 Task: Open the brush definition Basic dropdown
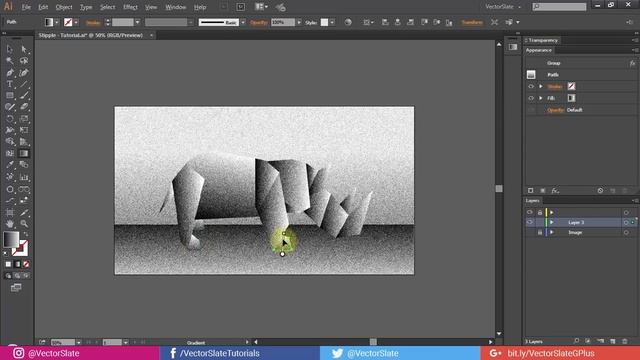243,22
